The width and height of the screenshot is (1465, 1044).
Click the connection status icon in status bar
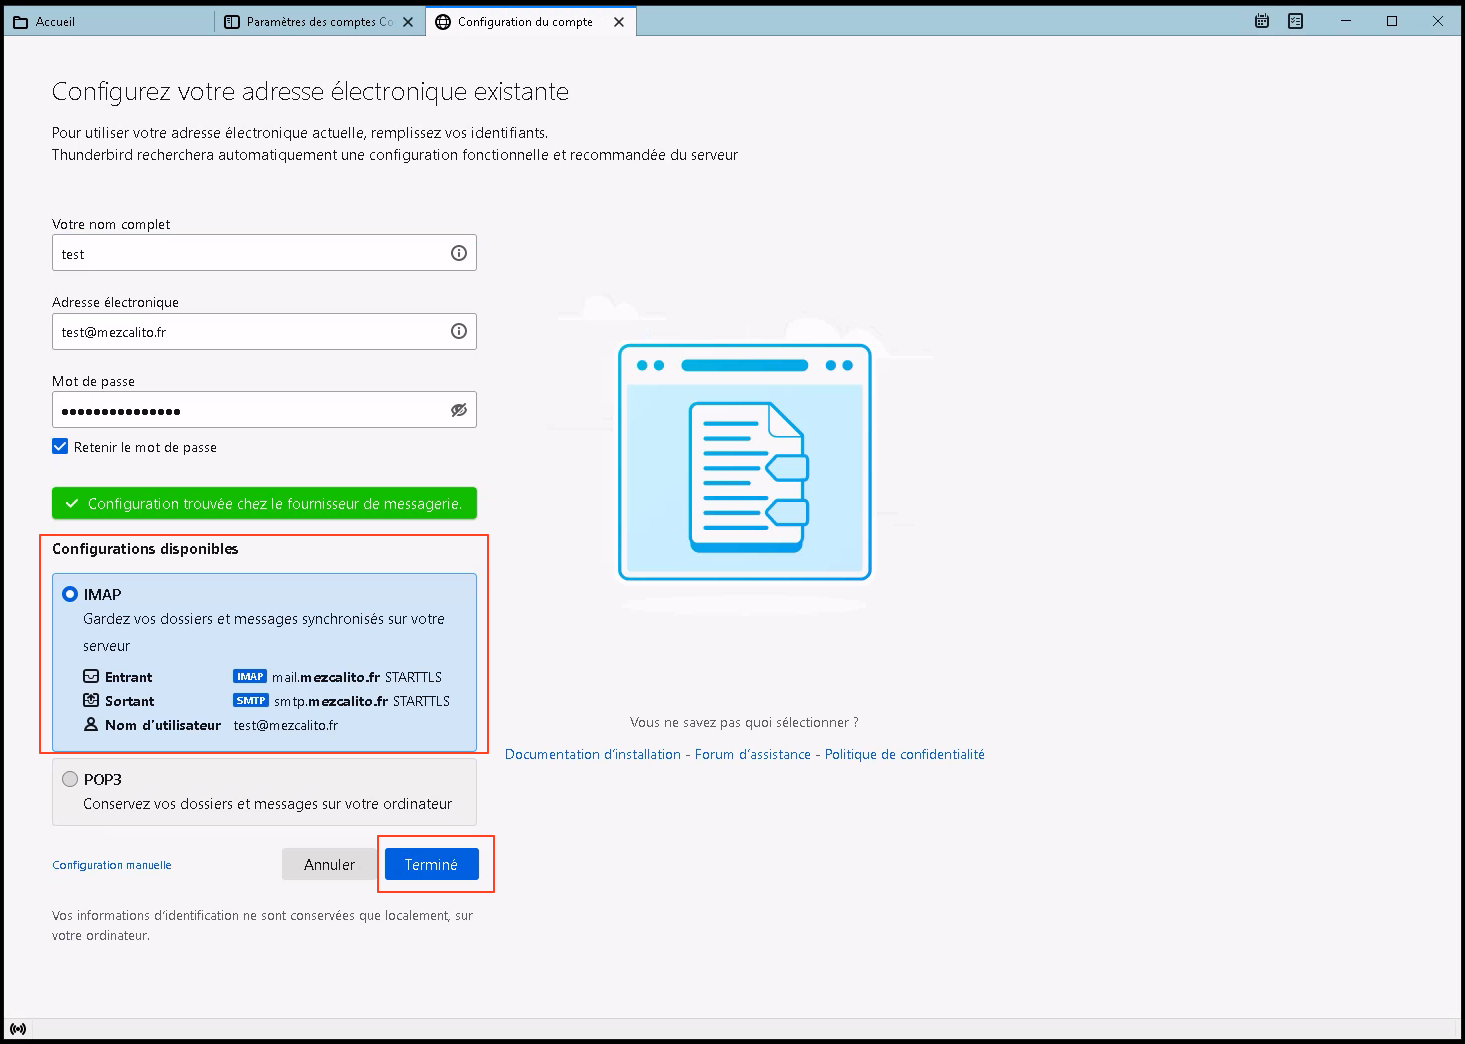pos(18,1028)
